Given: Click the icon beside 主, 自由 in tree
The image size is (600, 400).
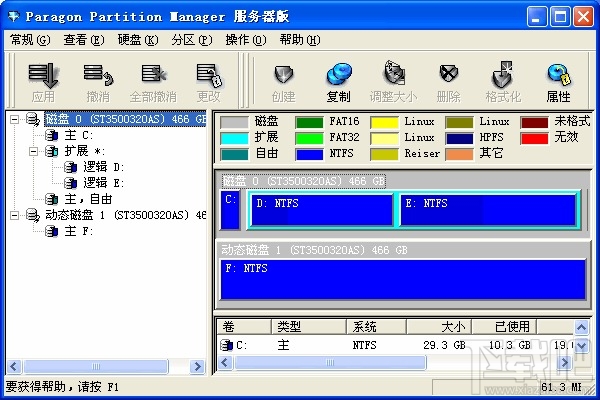Looking at the screenshot, I should pos(52,199).
